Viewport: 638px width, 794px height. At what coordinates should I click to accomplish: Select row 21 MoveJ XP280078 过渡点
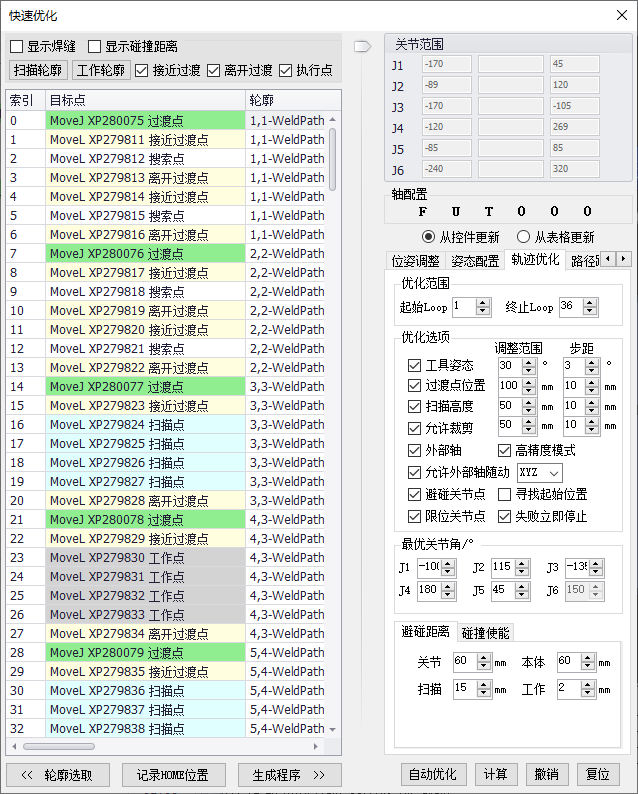145,520
